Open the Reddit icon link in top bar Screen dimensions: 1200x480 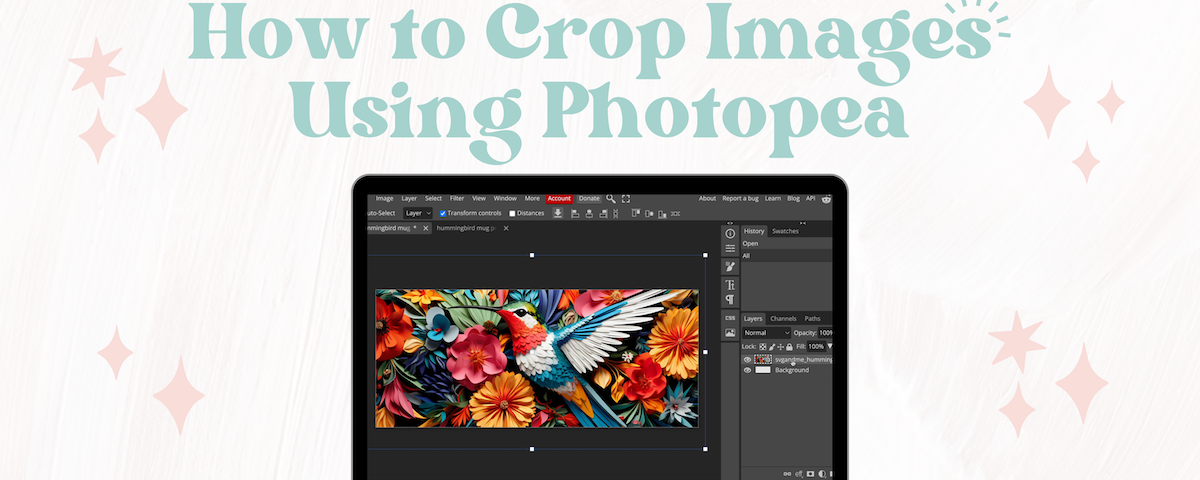coord(826,199)
